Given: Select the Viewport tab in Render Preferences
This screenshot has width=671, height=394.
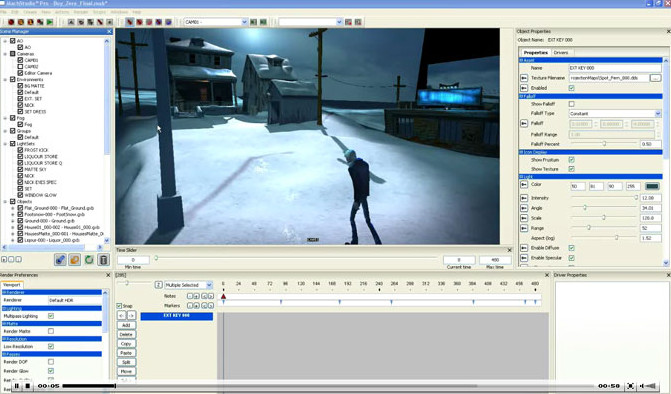Looking at the screenshot, I should click(12, 284).
